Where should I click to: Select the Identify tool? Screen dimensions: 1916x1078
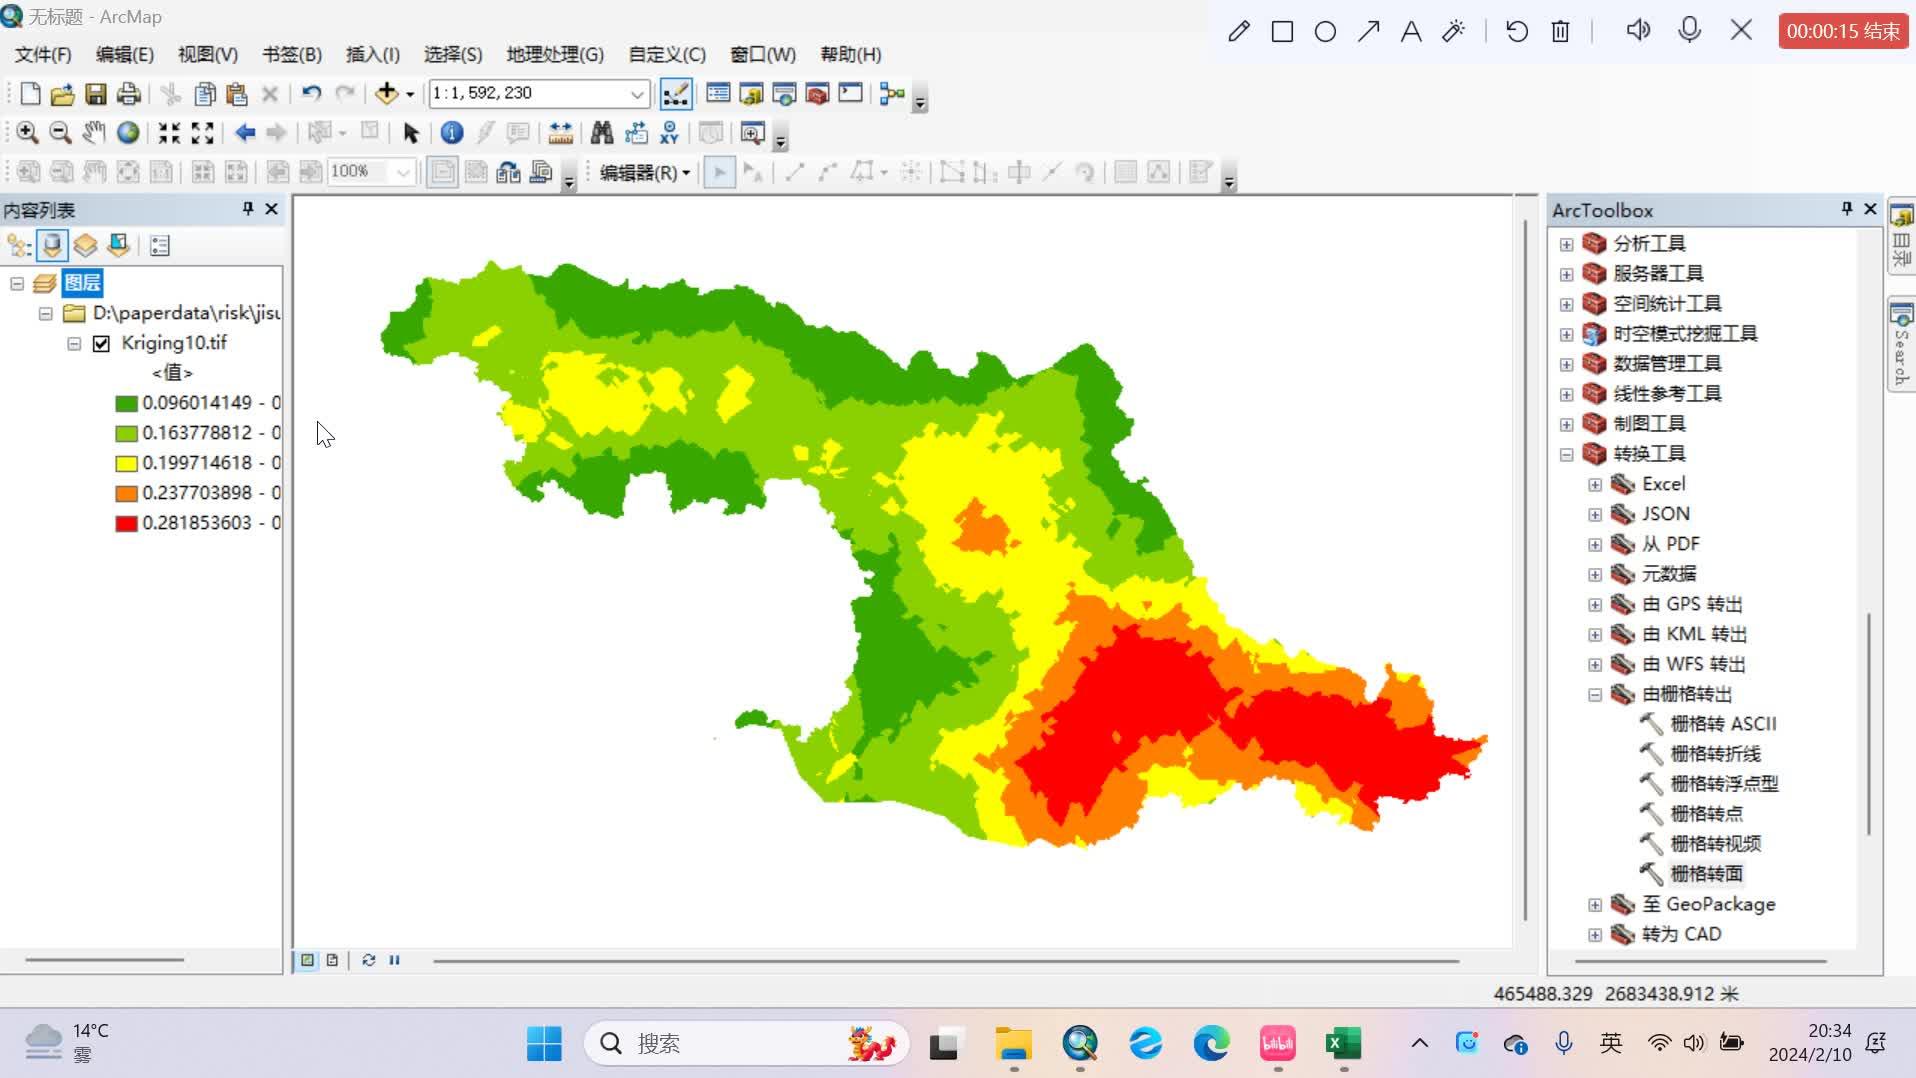click(451, 132)
